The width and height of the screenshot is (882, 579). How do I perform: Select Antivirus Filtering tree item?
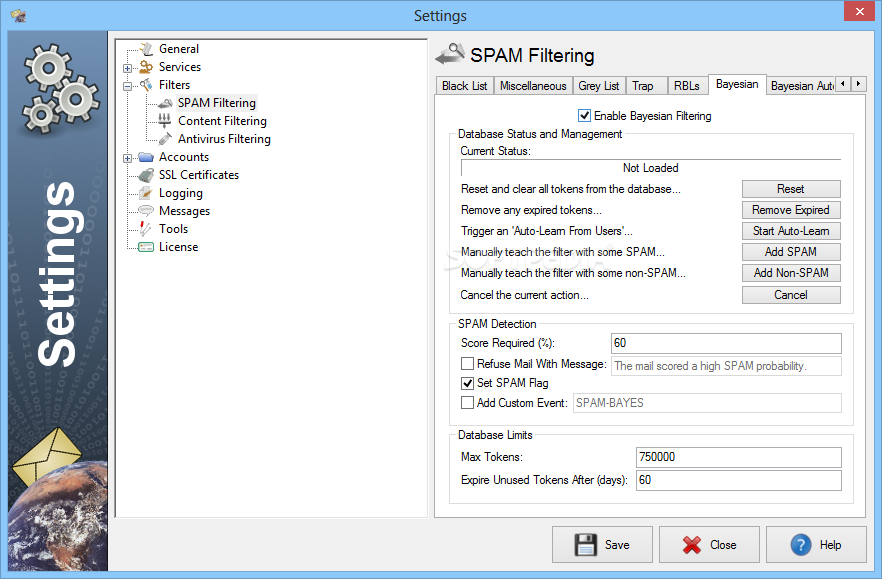(224, 139)
